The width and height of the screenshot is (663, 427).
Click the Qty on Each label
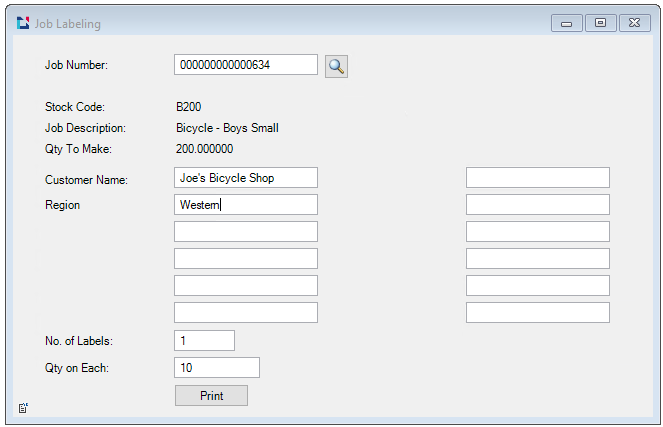[77, 368]
